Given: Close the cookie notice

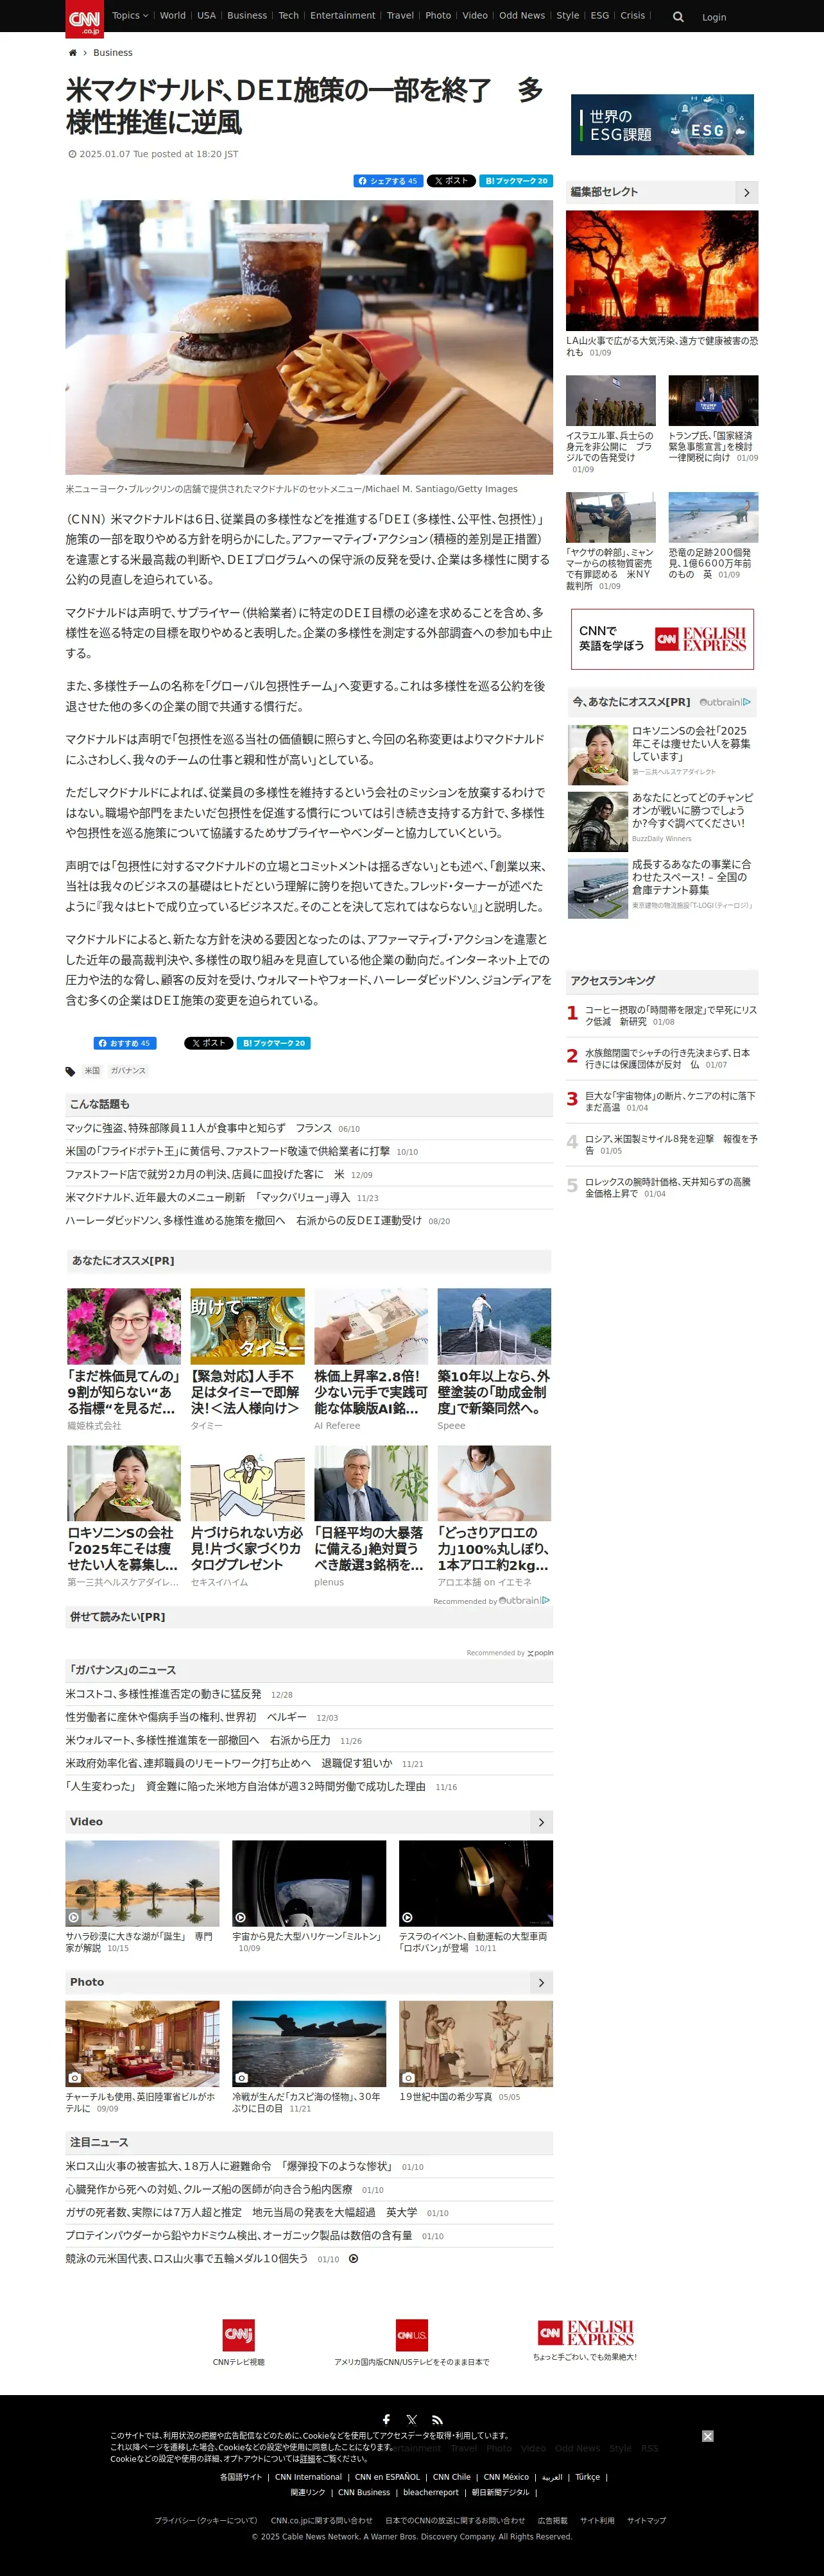Looking at the screenshot, I should click(x=708, y=2436).
